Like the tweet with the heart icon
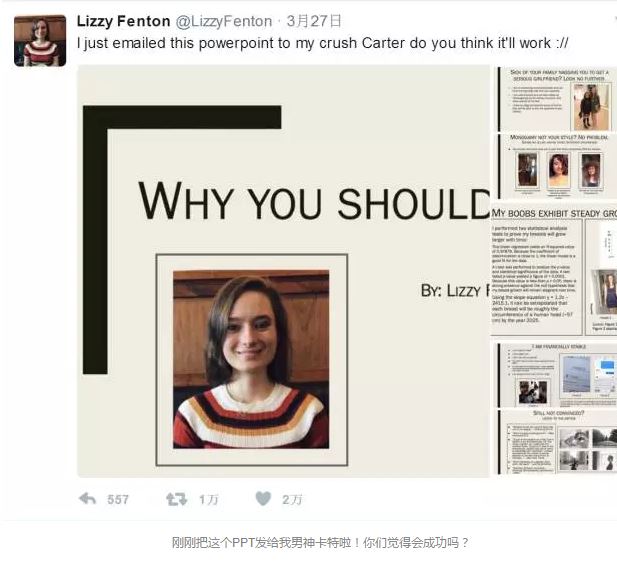The width and height of the screenshot is (617, 562). [x=263, y=499]
